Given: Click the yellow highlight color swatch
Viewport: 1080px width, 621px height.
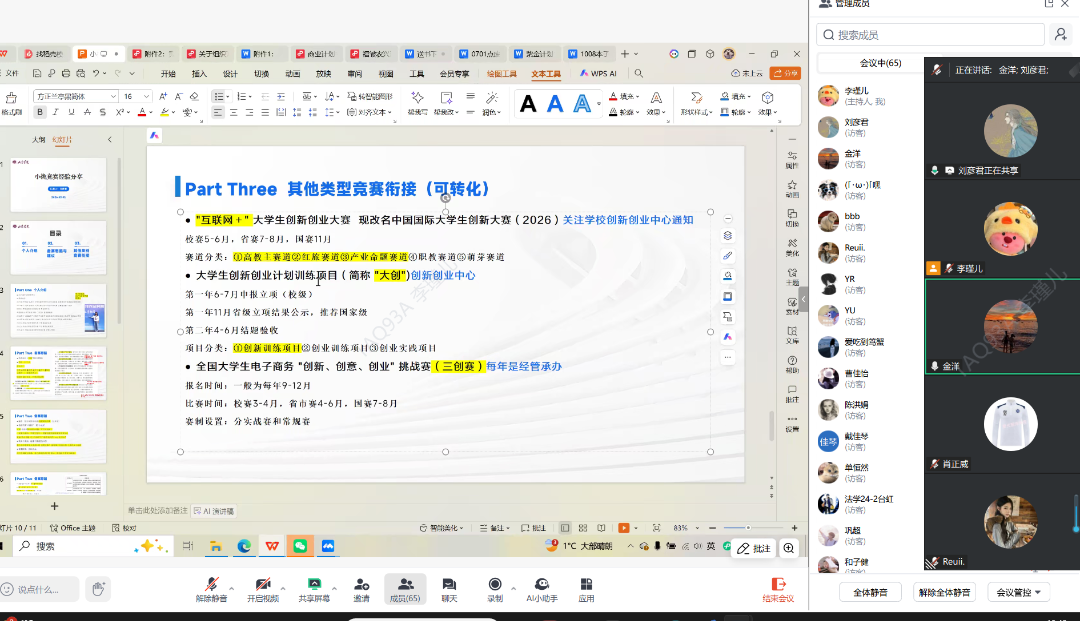Looking at the screenshot, I should [x=164, y=112].
